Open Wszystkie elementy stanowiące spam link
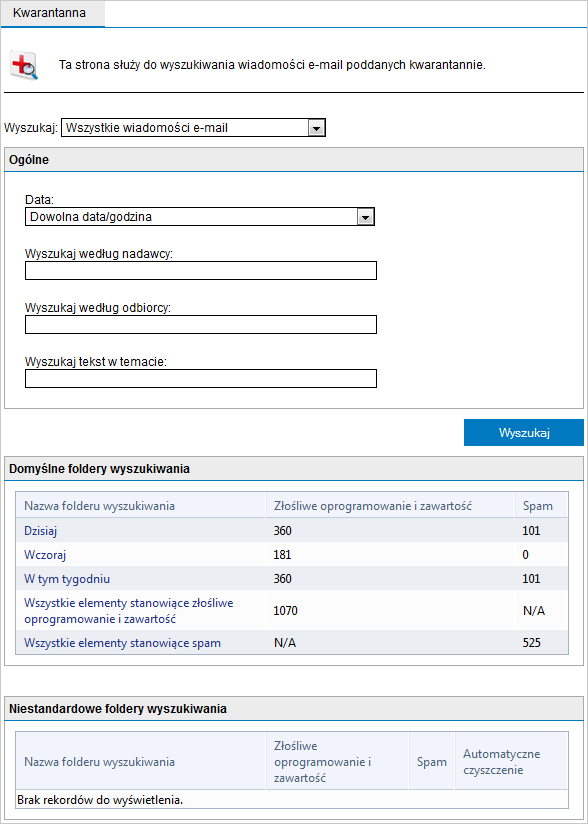The width and height of the screenshot is (588, 824). click(x=122, y=643)
